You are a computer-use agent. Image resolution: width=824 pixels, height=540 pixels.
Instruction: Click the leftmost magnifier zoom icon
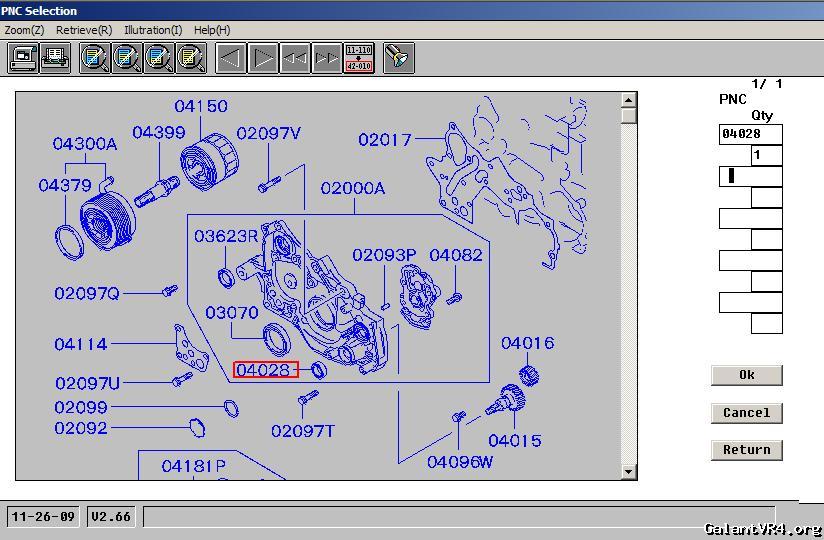[x=95, y=58]
